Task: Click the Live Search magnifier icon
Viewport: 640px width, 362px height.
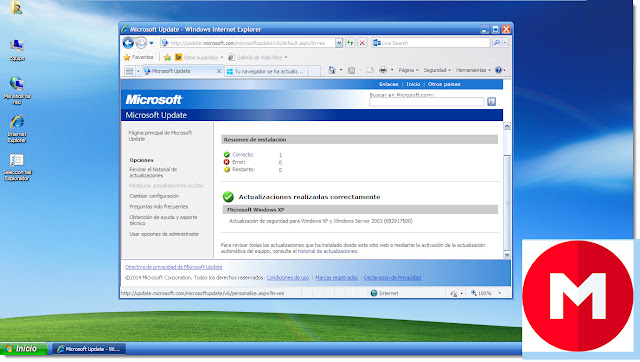Action: pos(497,42)
